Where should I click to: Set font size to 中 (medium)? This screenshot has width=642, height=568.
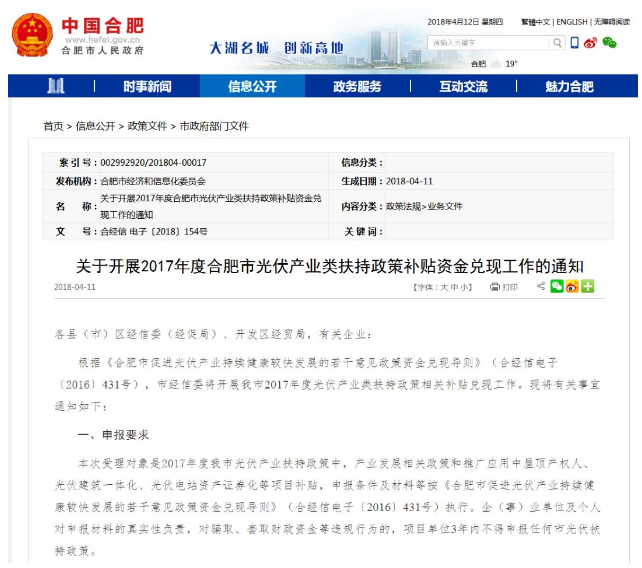[x=450, y=288]
